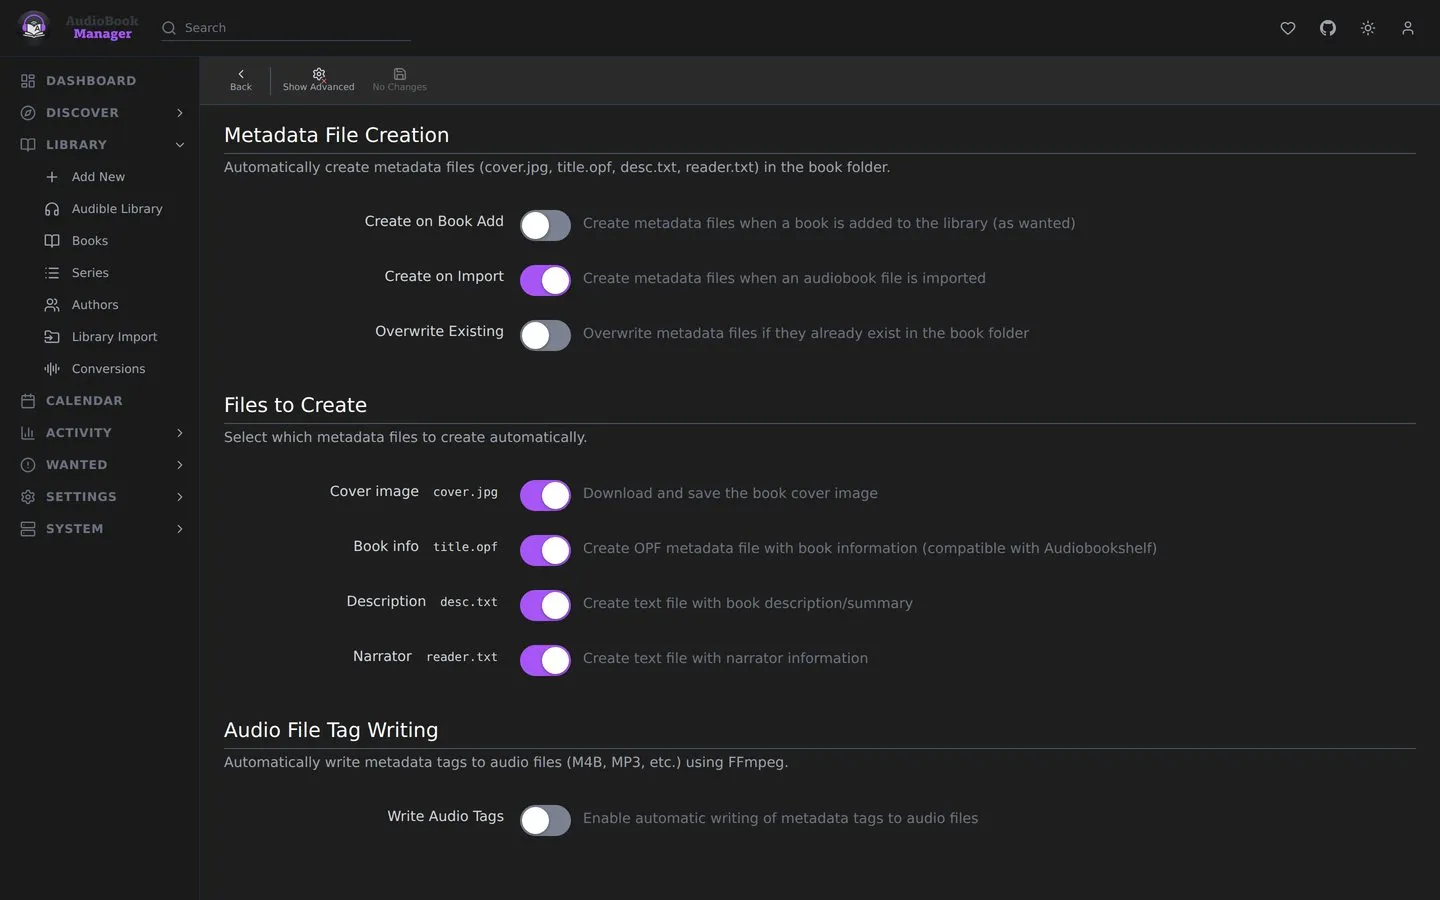
Task: Expand the System chevron
Action: (180, 529)
